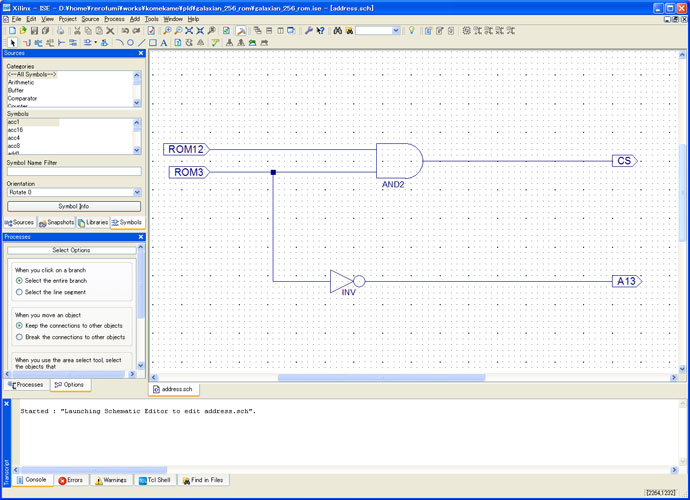Screen dimensions: 690x500
Task: Select the AND2 gate on schematic
Action: click(x=399, y=161)
